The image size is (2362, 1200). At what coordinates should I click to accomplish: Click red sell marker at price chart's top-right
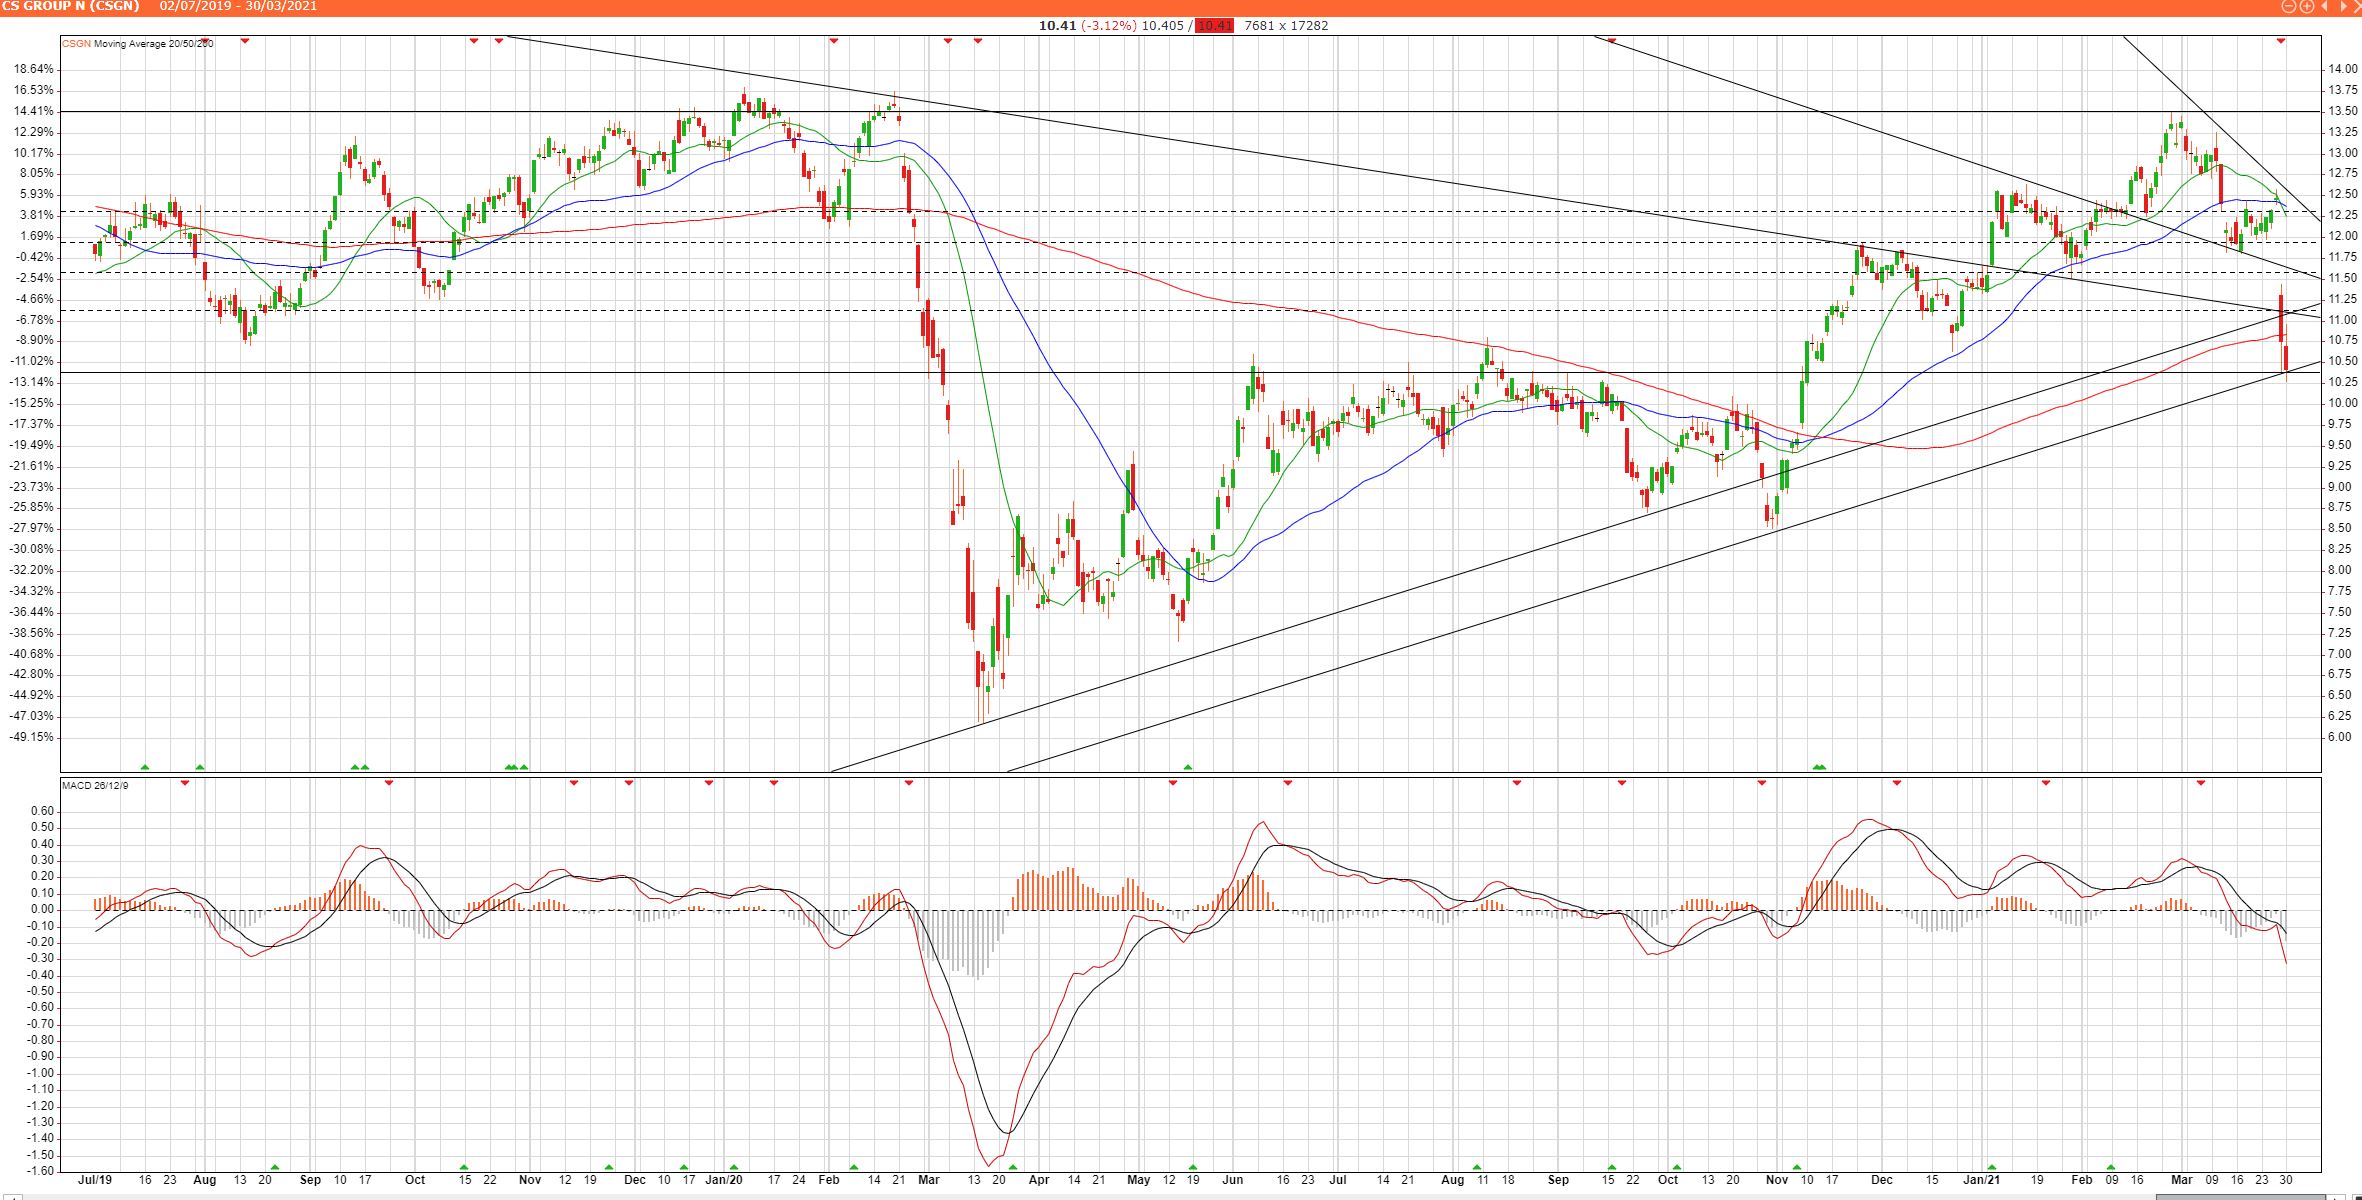[x=2281, y=41]
